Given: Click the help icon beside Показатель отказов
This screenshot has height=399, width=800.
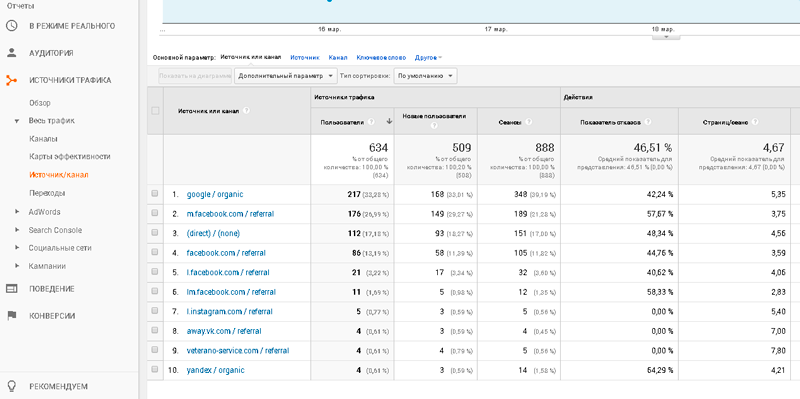Looking at the screenshot, I should (x=648, y=122).
